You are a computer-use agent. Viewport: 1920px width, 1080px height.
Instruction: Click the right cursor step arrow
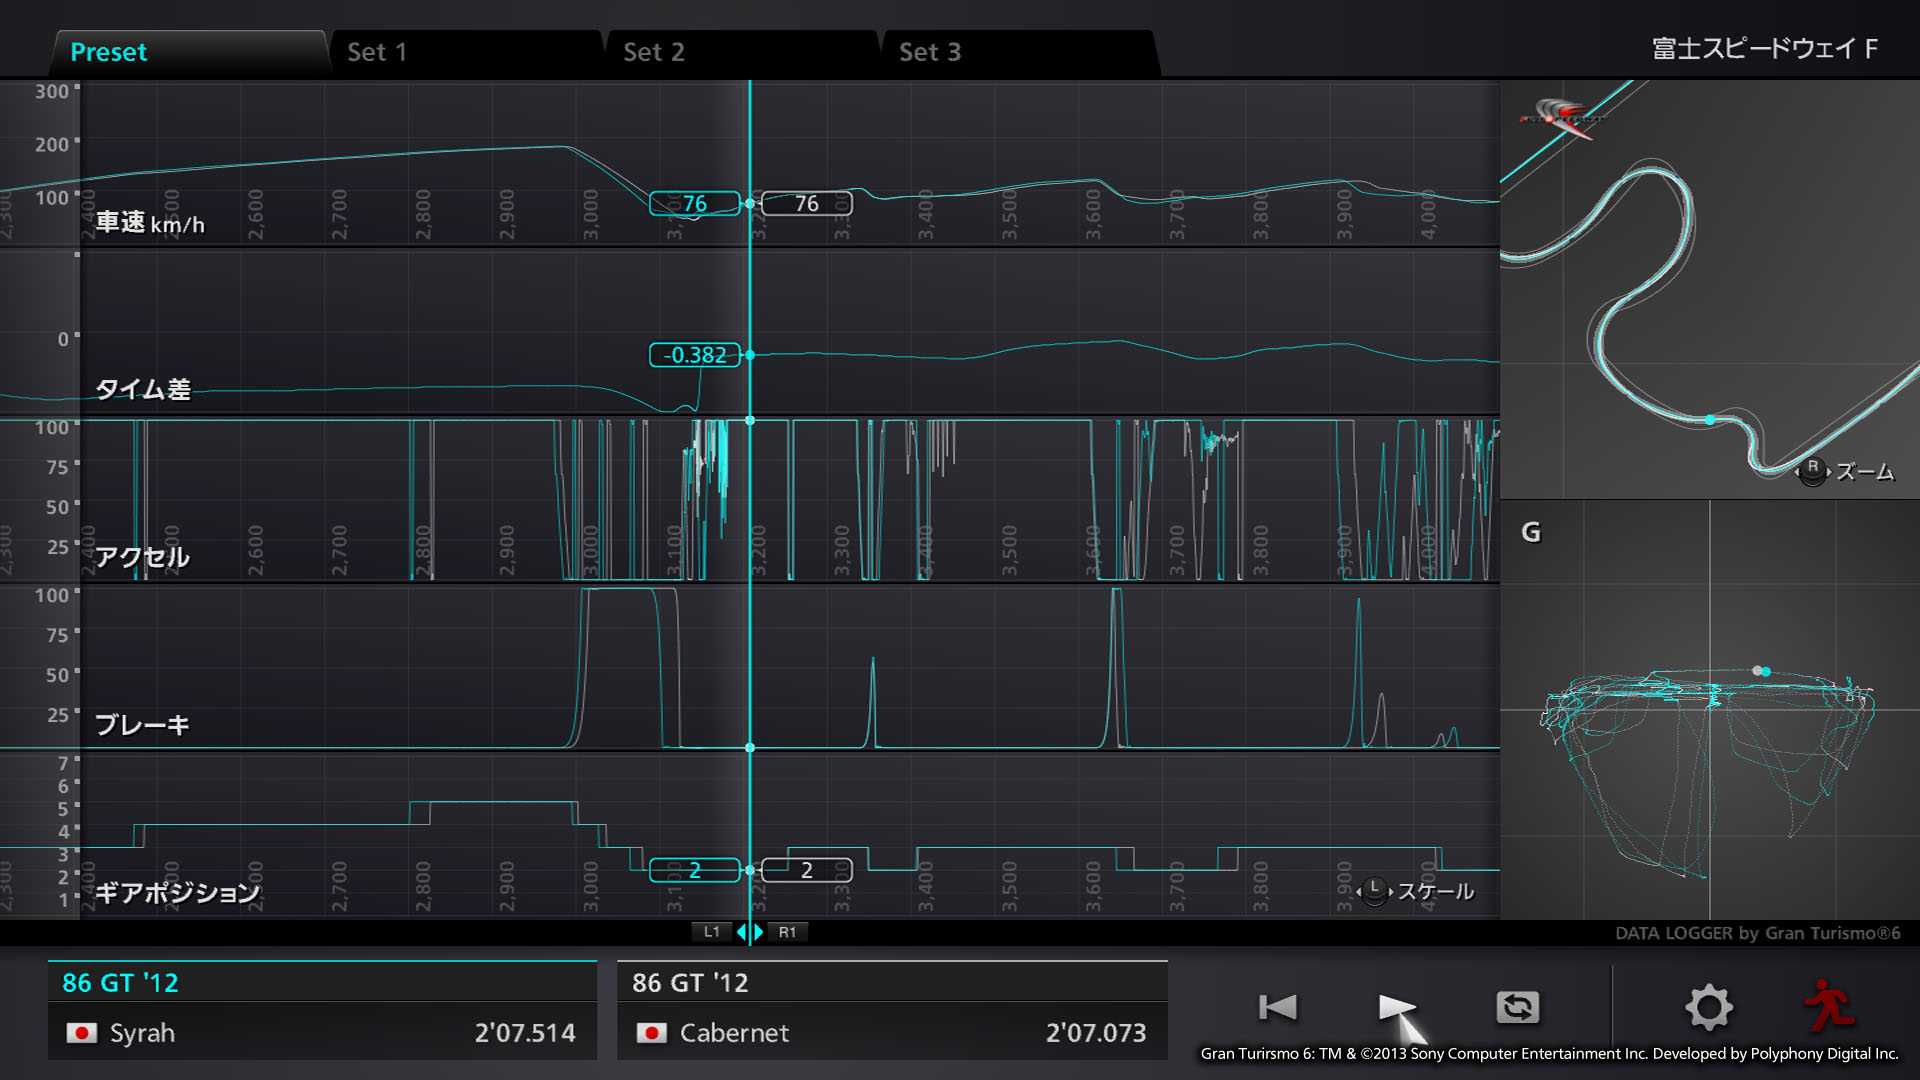(x=759, y=932)
